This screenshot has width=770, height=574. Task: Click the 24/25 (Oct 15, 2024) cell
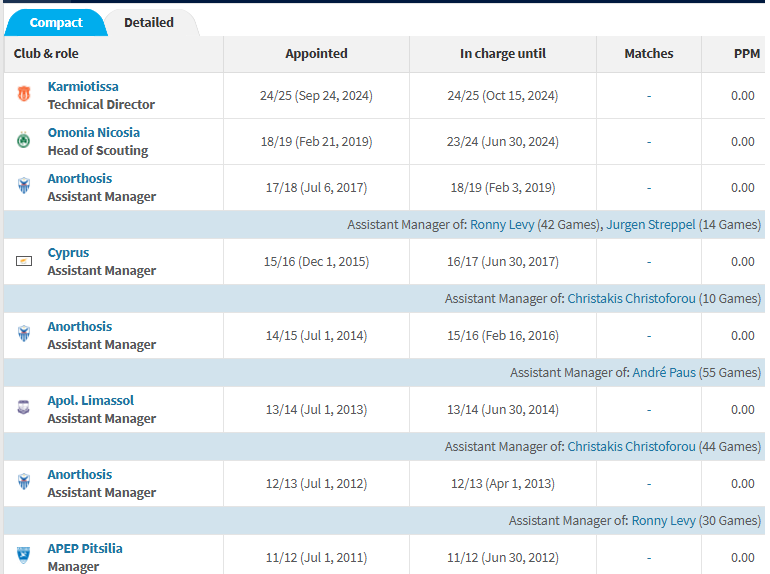tap(503, 96)
